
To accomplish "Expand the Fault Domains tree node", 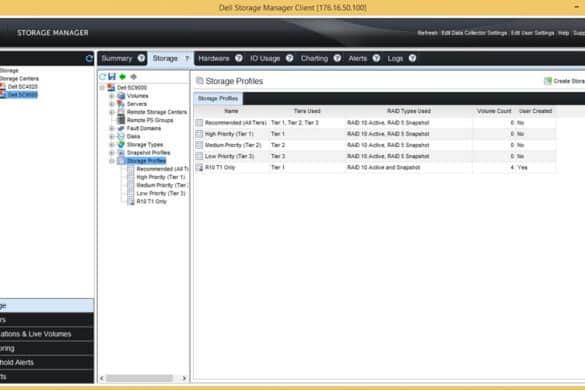I will click(112, 128).
